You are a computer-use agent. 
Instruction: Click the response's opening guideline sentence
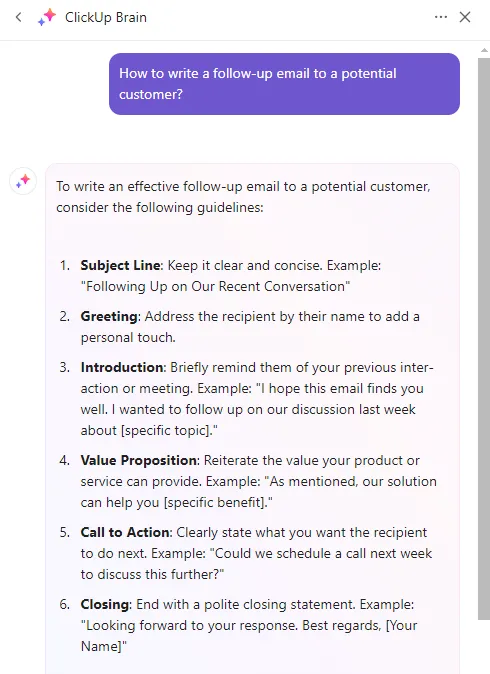[243, 197]
